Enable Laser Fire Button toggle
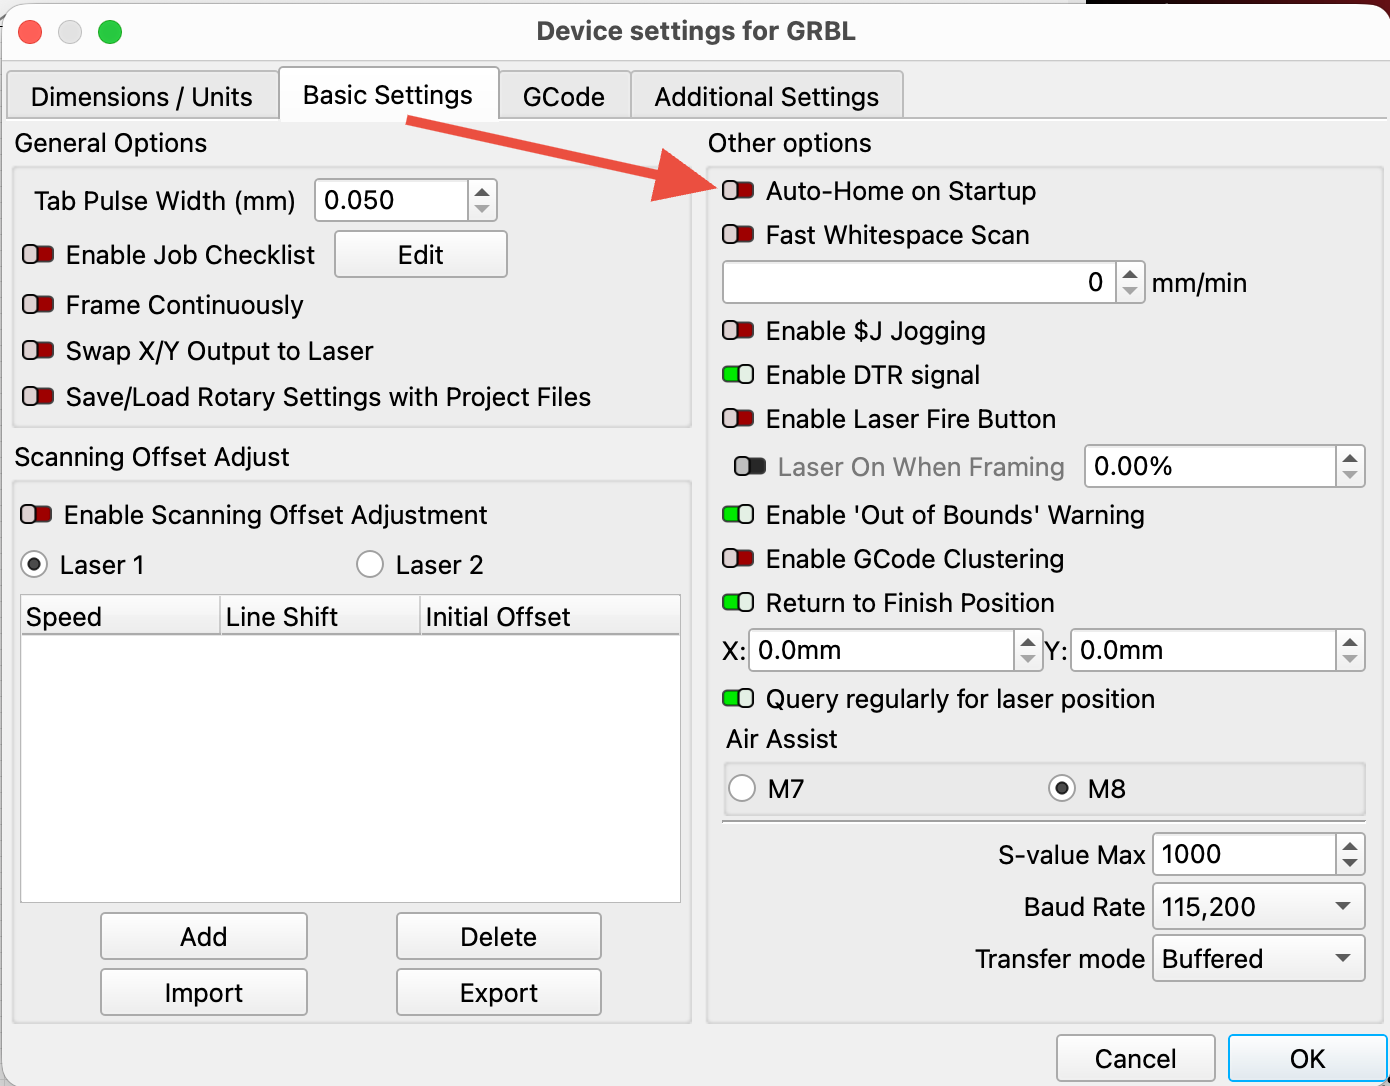Image resolution: width=1390 pixels, height=1086 pixels. (x=738, y=418)
